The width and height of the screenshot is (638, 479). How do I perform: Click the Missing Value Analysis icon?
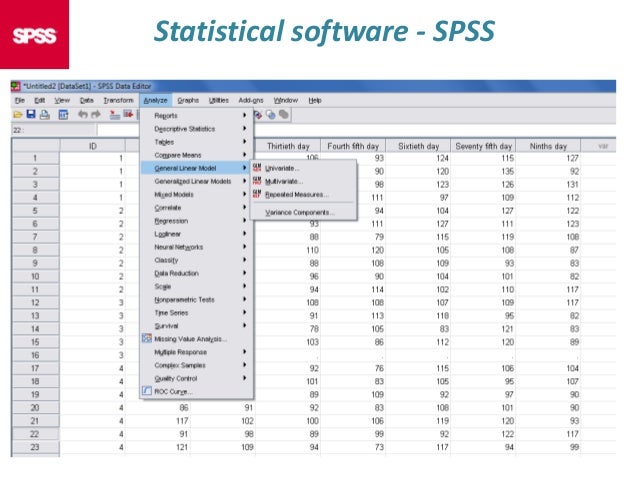click(147, 338)
